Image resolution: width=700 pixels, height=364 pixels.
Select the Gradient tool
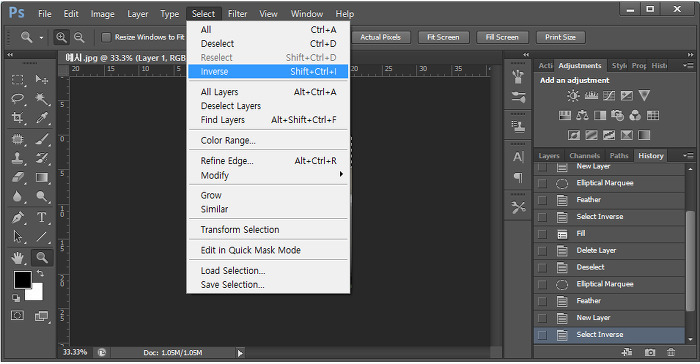pos(42,177)
